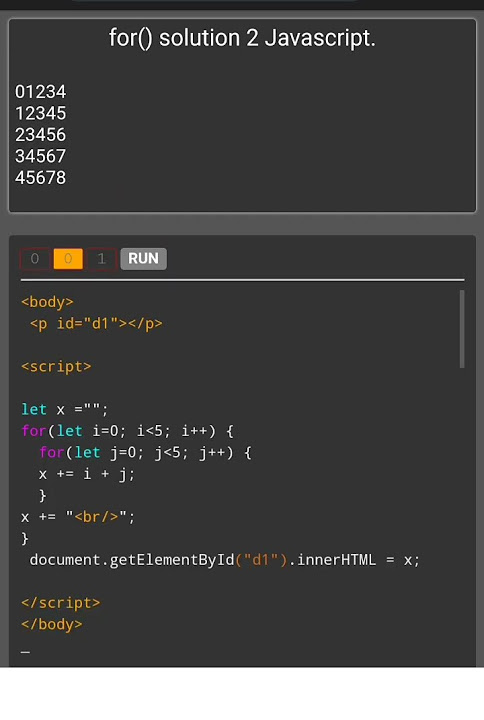This screenshot has width=484, height=720.
Task: Click the outer for loop line with i<5
Action: (x=128, y=431)
